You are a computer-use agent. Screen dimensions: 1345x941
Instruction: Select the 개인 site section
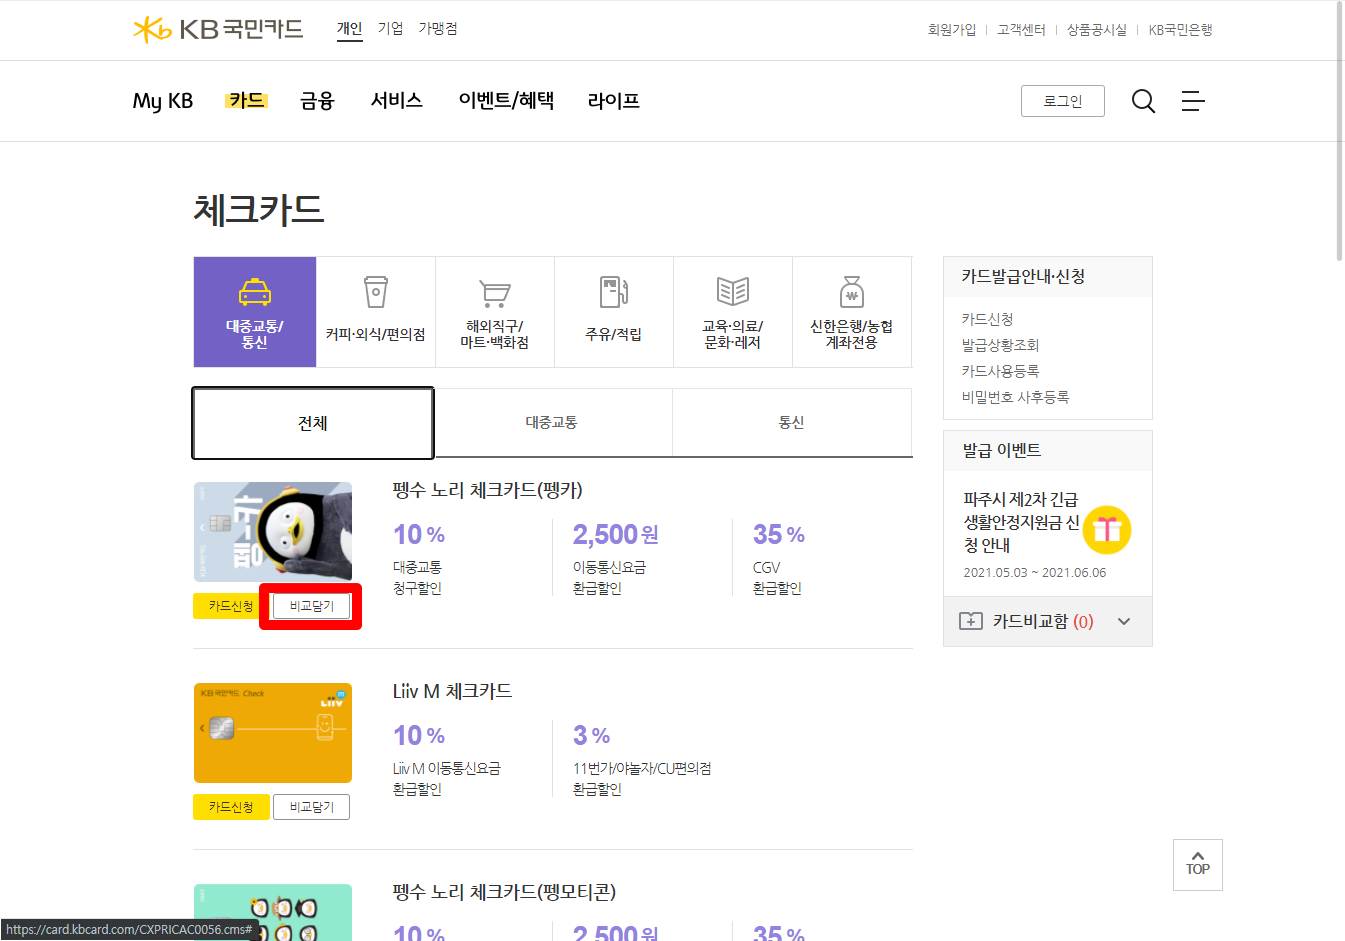349,29
